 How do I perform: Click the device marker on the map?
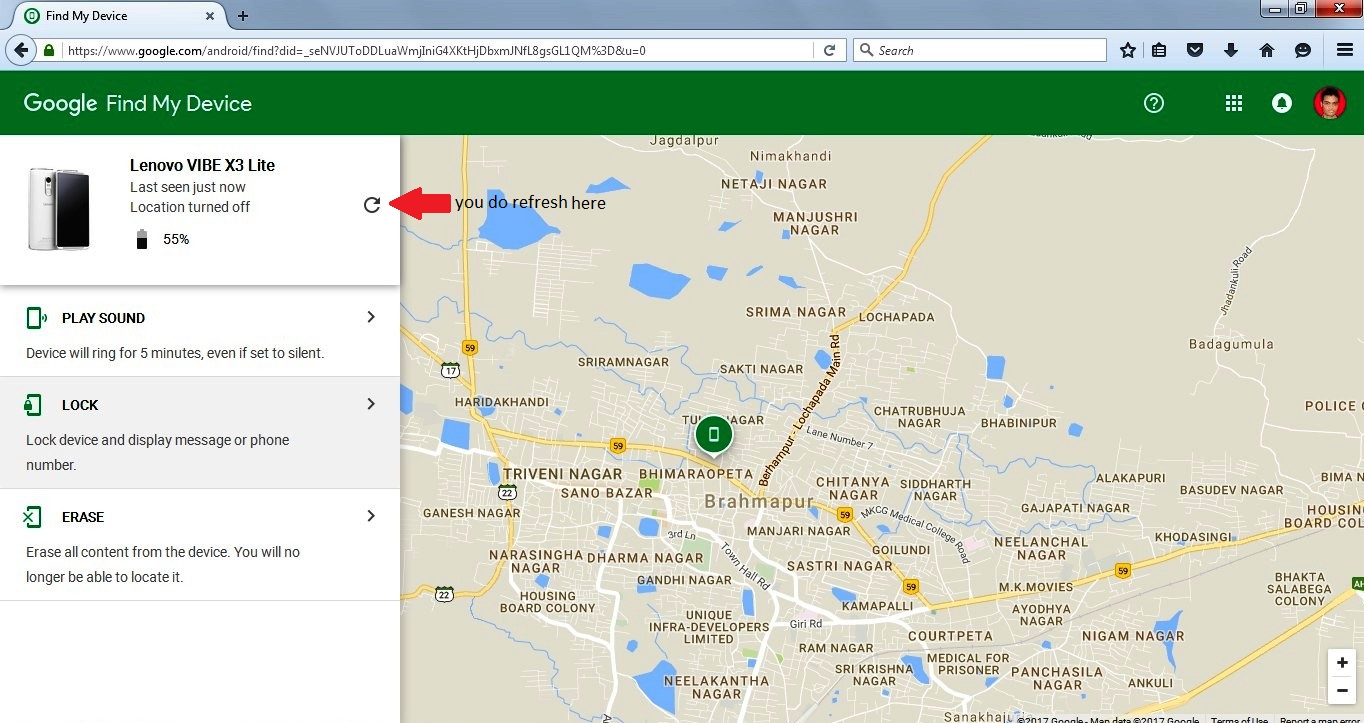[713, 435]
